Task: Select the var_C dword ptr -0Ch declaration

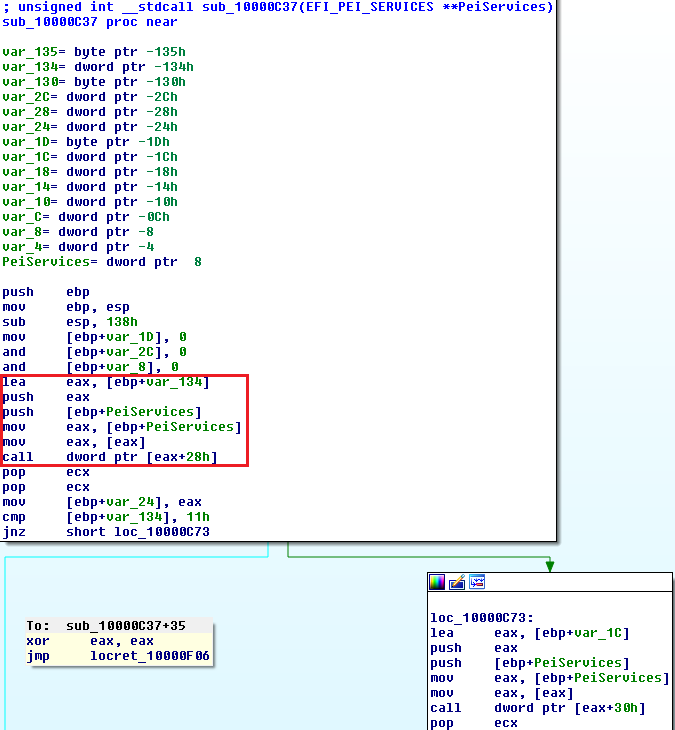Action: pyautogui.click(x=86, y=217)
